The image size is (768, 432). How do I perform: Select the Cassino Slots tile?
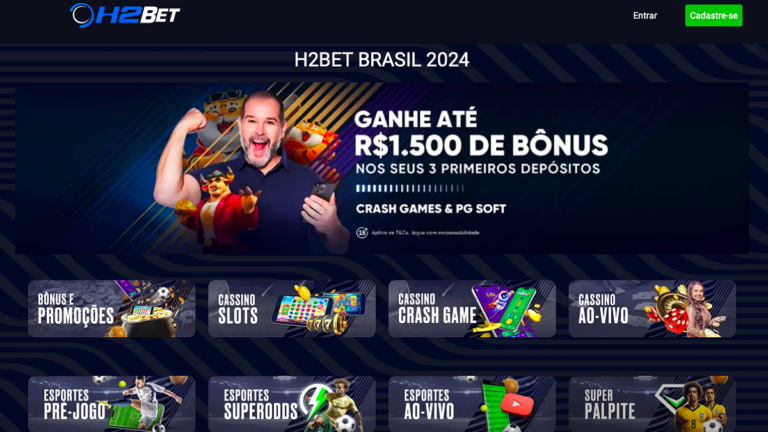(x=292, y=309)
